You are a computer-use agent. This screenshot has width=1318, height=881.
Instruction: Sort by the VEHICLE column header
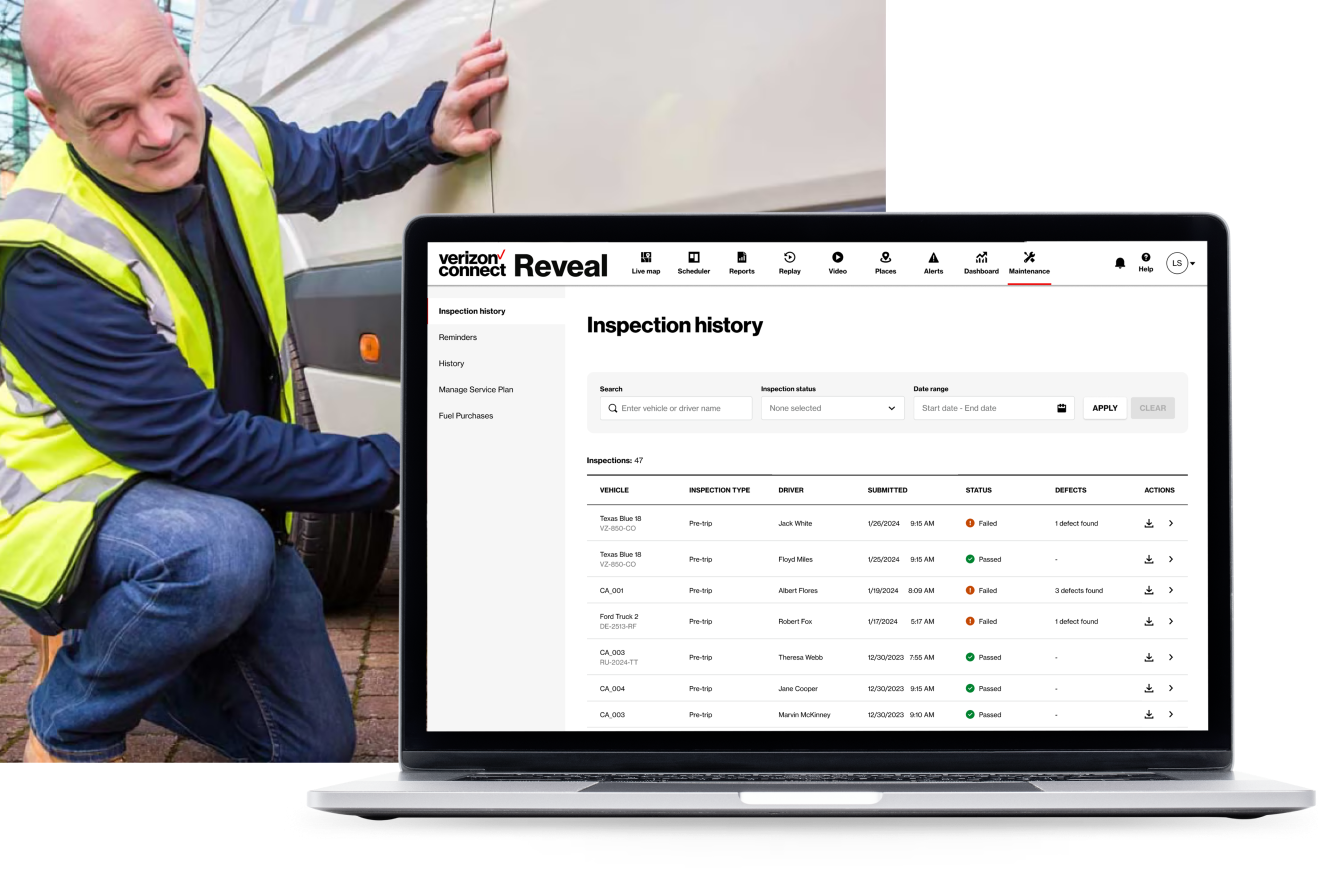tap(614, 490)
